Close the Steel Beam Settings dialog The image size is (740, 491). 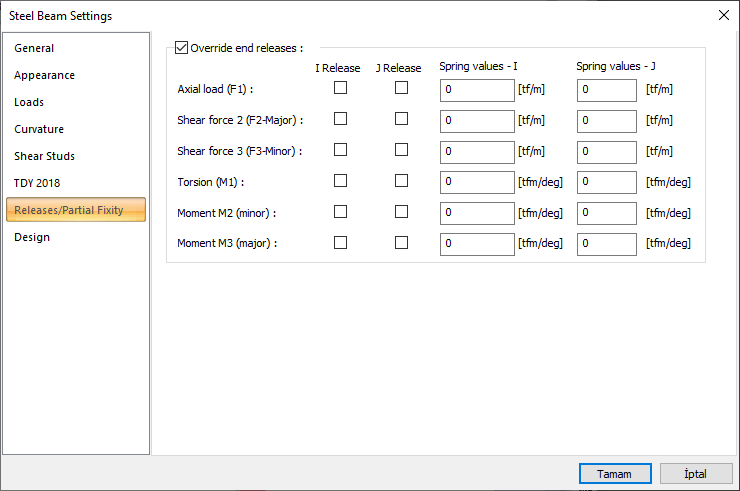pyautogui.click(x=723, y=15)
